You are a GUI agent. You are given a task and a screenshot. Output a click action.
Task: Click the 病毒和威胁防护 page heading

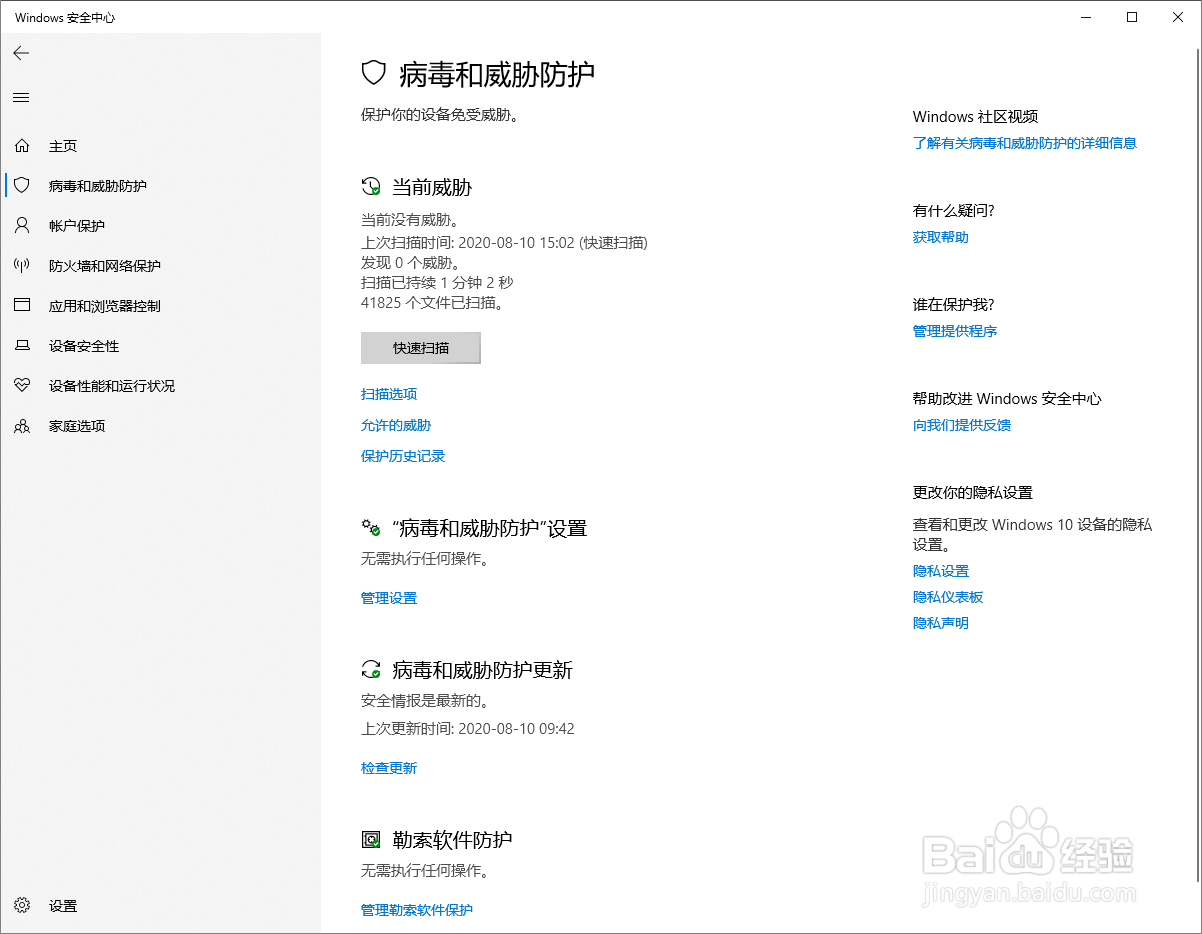tap(497, 74)
